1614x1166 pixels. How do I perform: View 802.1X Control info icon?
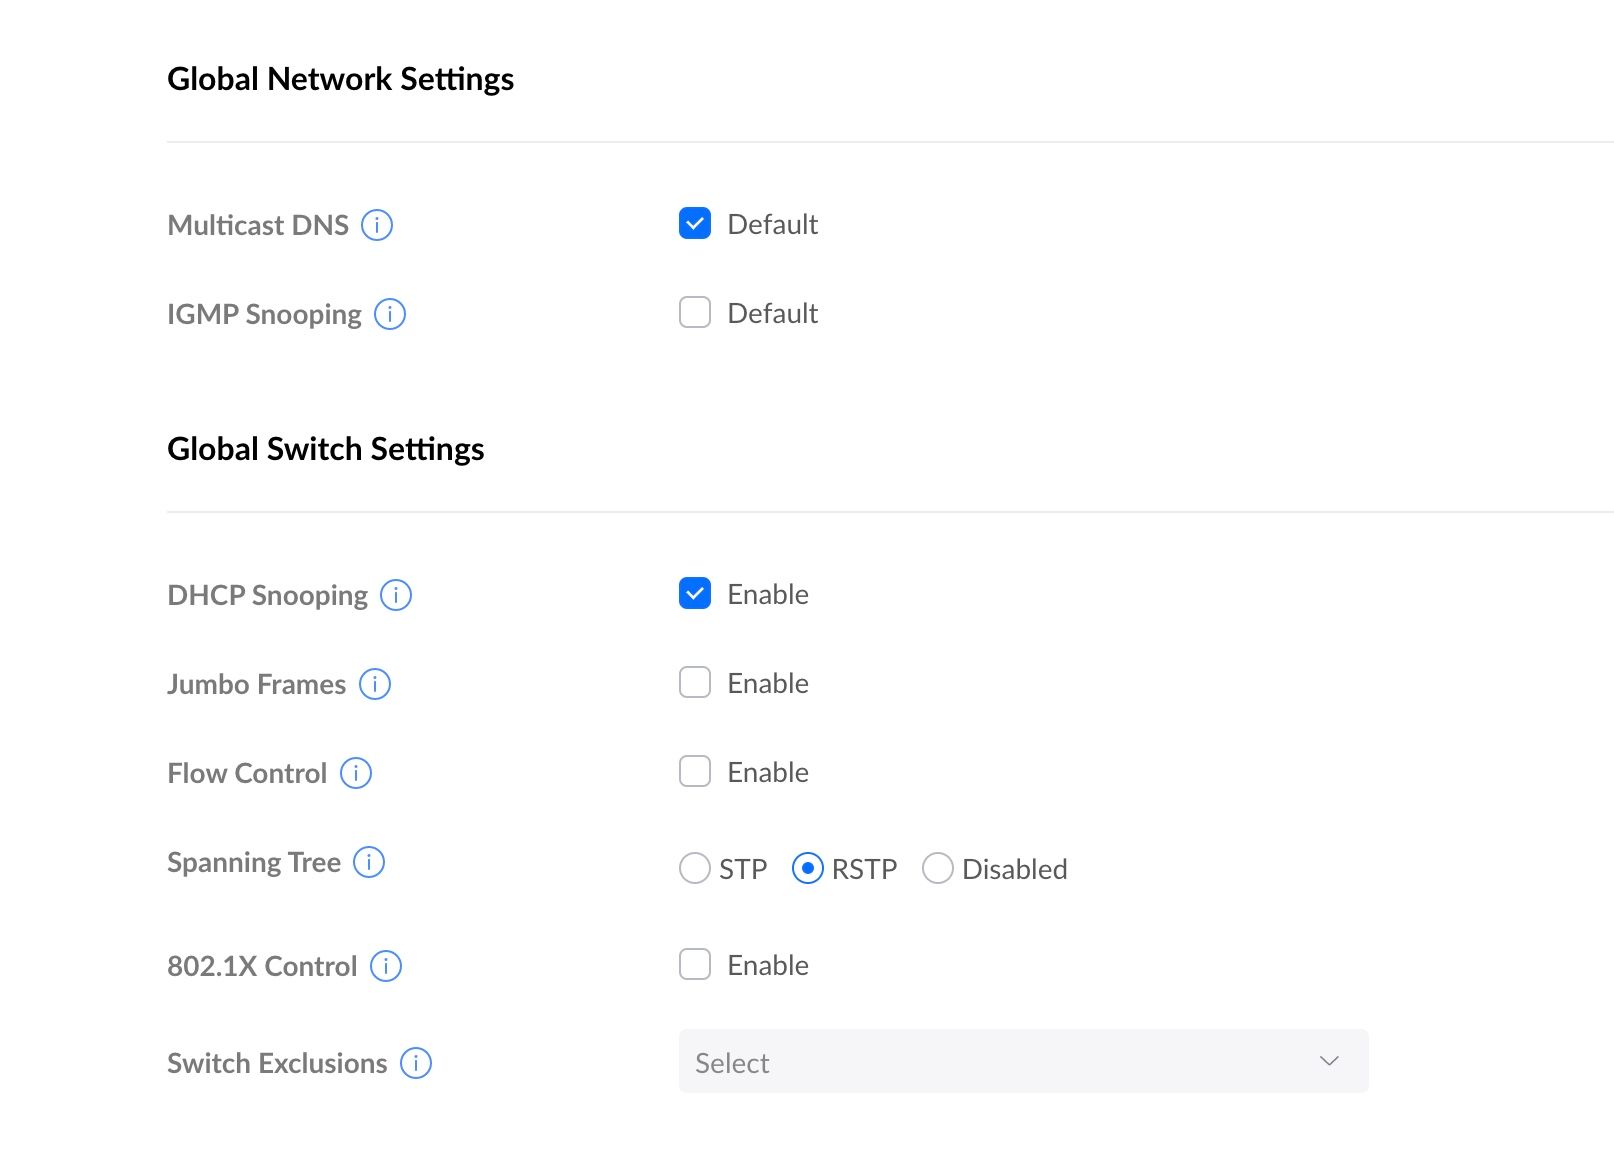pyautogui.click(x=386, y=966)
